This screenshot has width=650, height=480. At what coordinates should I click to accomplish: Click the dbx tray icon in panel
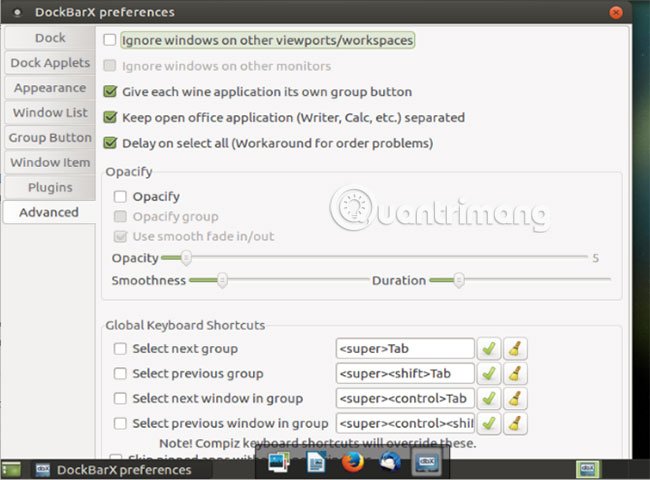click(x=587, y=469)
